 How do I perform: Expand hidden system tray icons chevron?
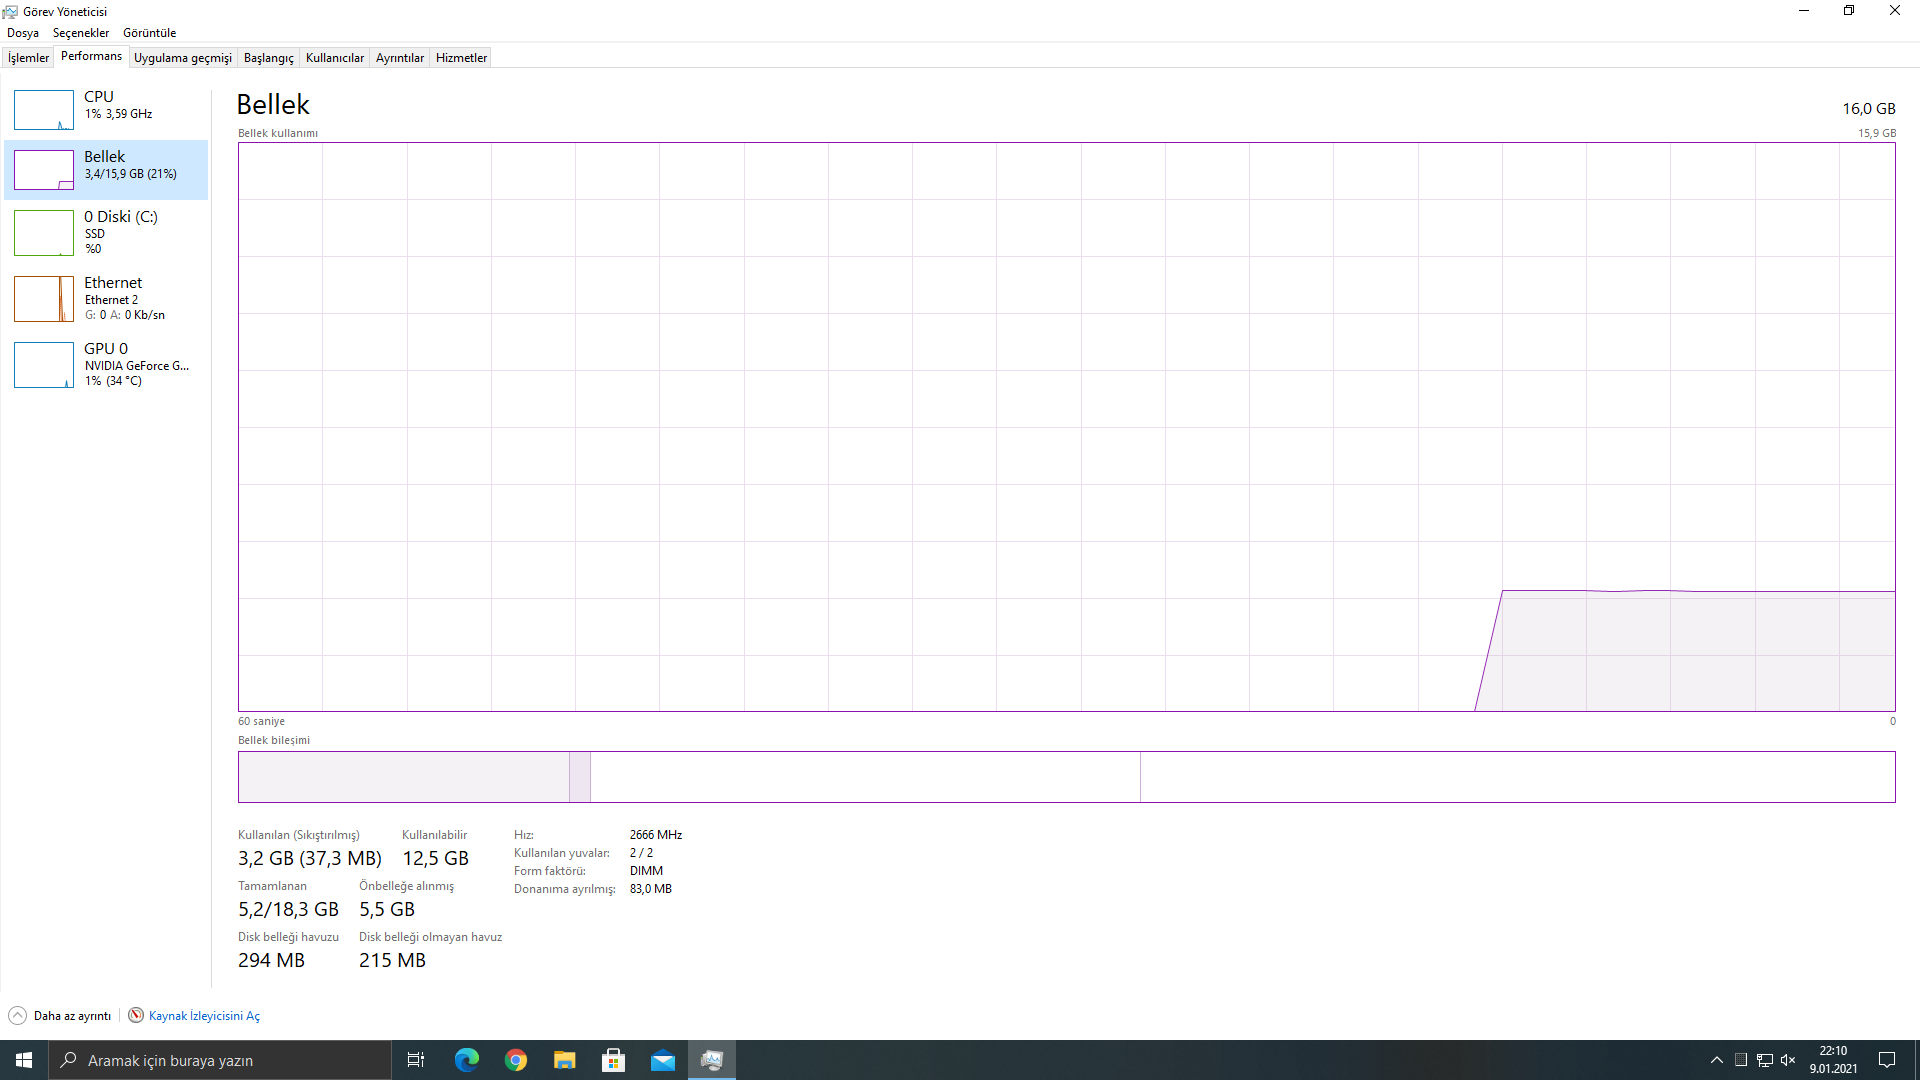click(x=1716, y=1060)
